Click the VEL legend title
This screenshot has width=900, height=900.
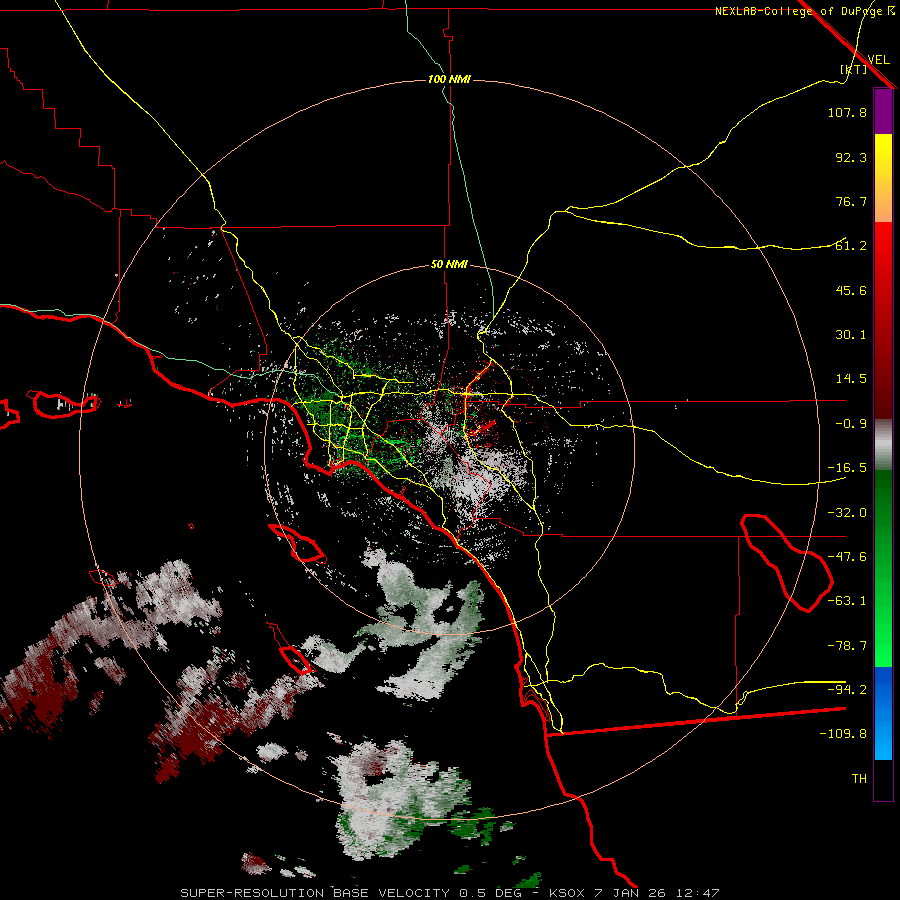coord(878,59)
